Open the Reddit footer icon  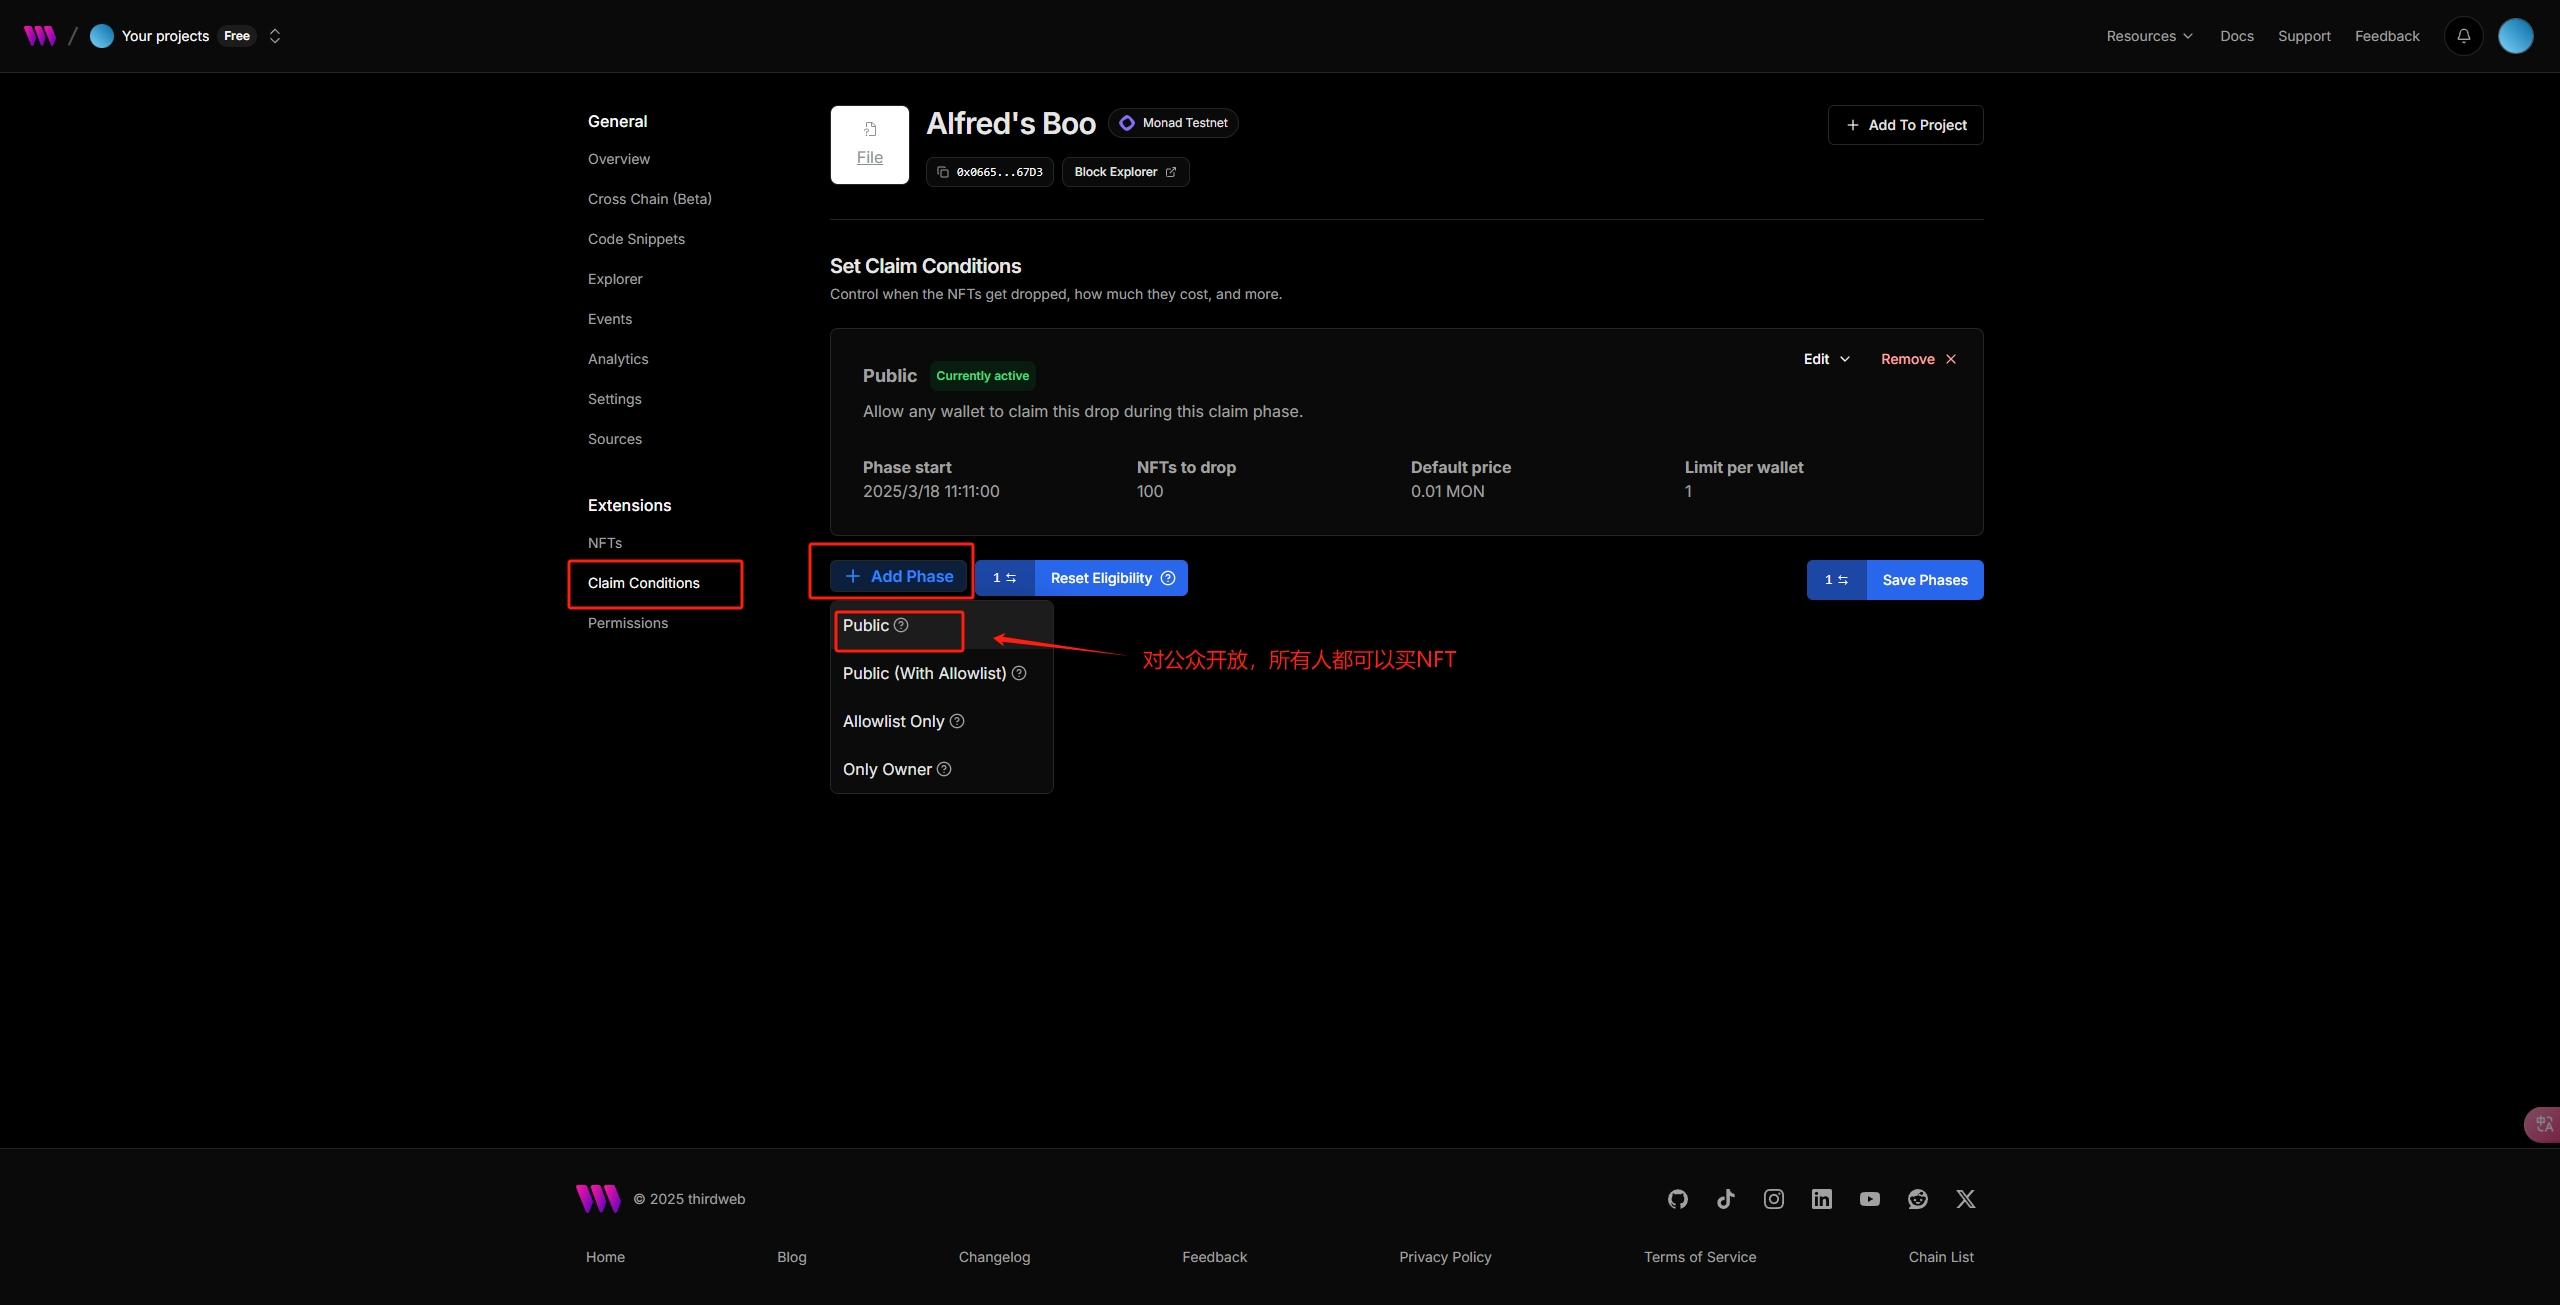pos(1917,1199)
